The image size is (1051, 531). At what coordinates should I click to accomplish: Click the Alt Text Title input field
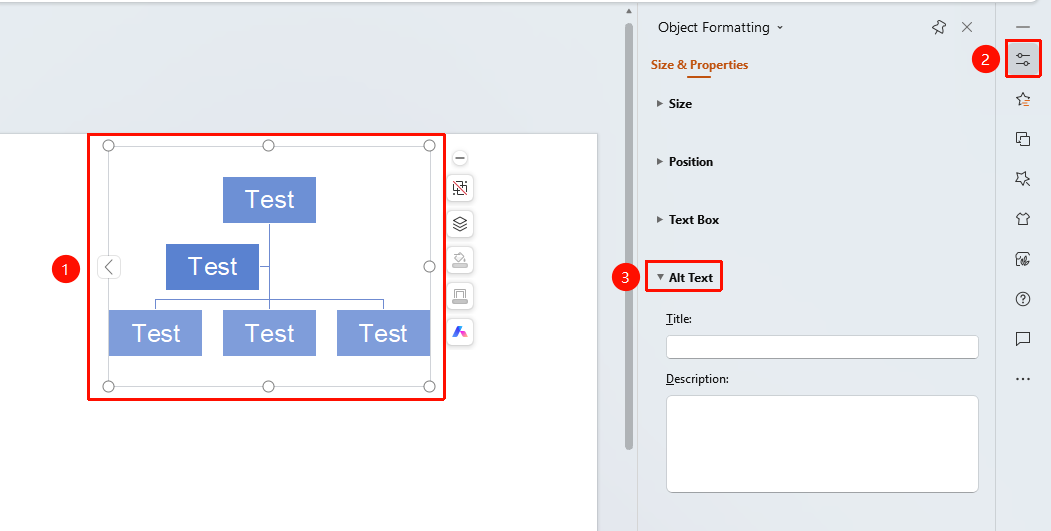pos(822,347)
